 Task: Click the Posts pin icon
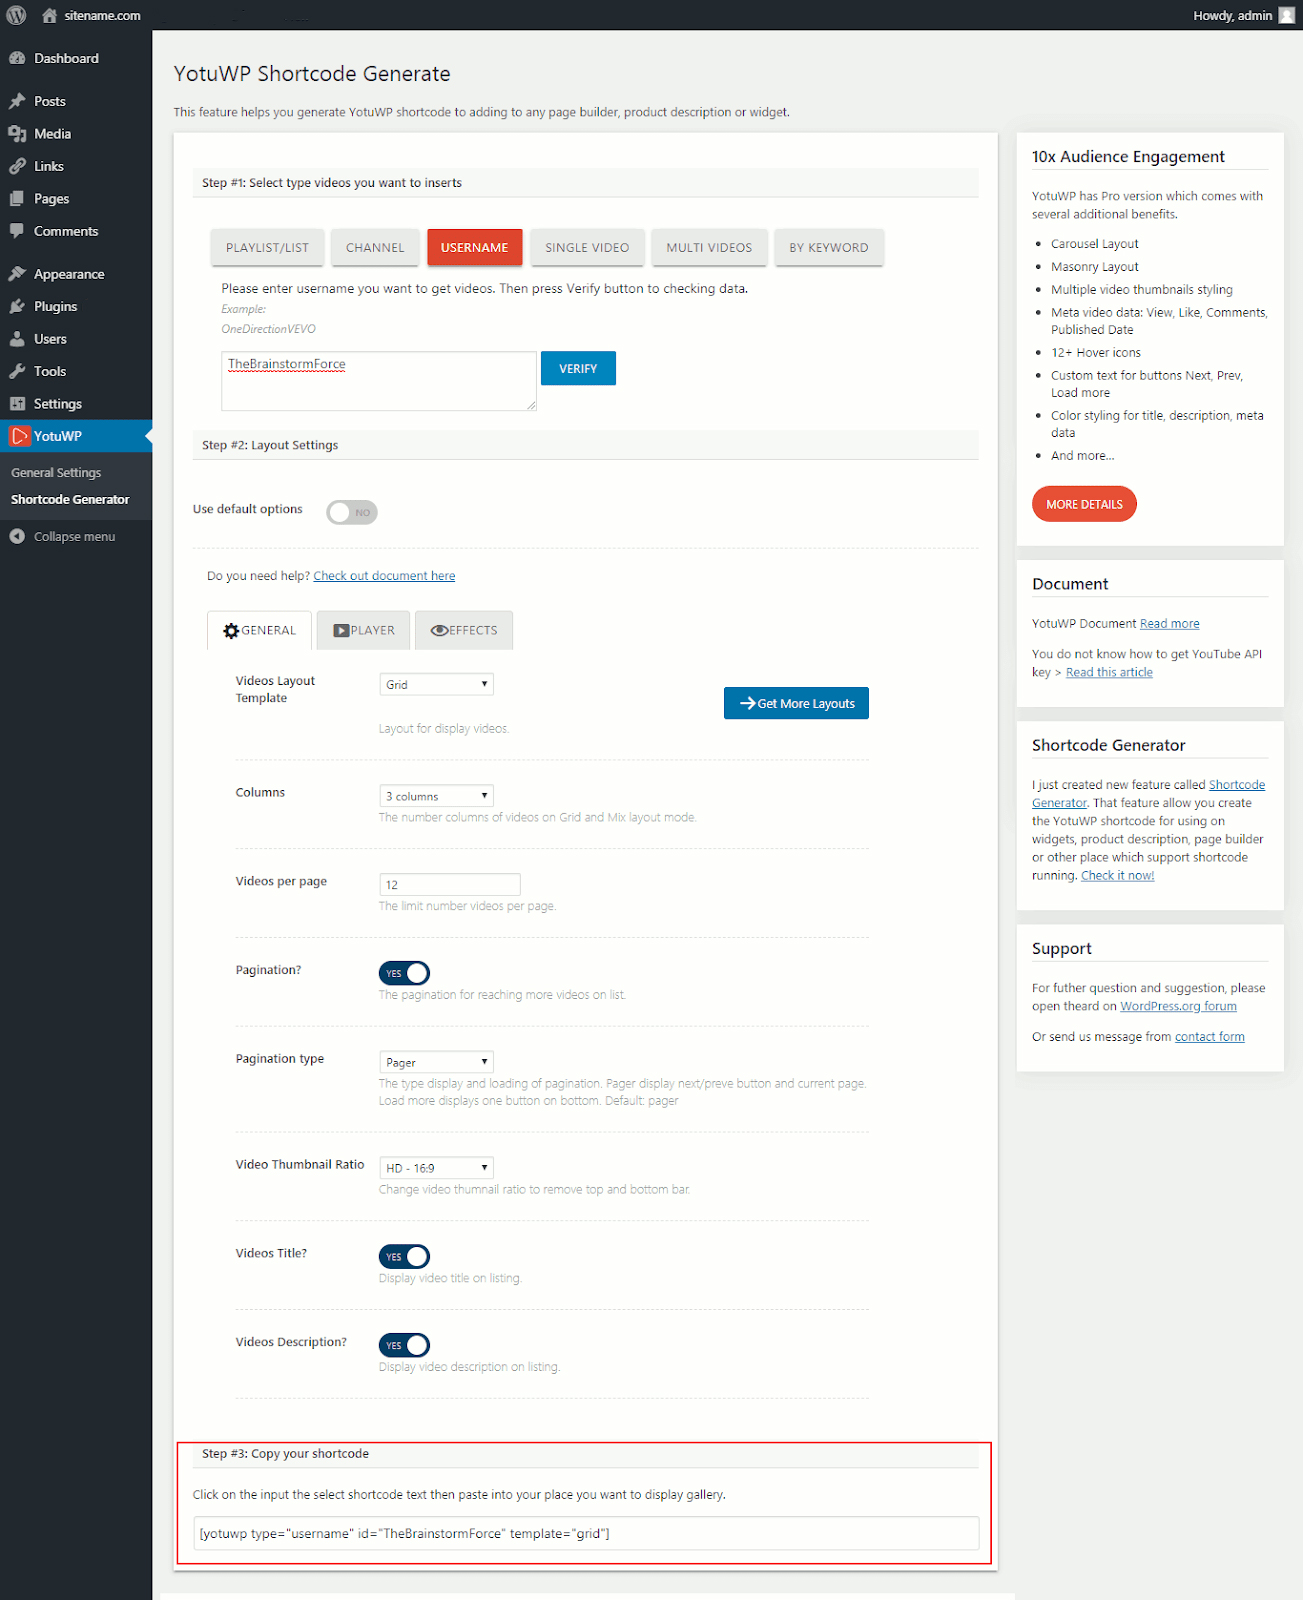(17, 101)
